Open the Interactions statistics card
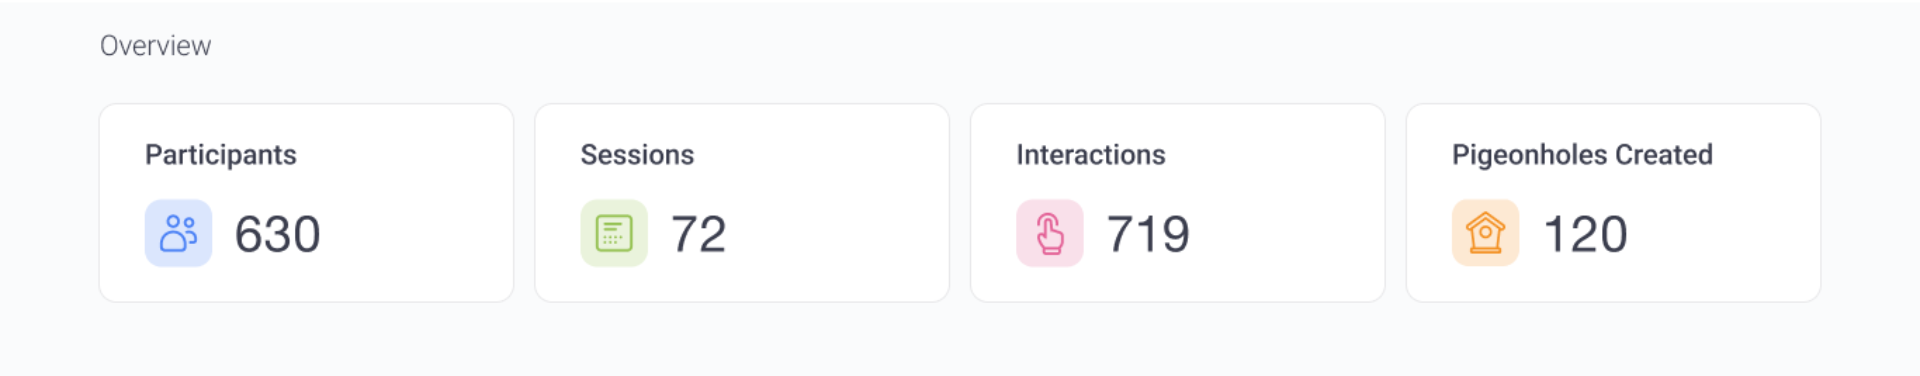 (x=1178, y=203)
